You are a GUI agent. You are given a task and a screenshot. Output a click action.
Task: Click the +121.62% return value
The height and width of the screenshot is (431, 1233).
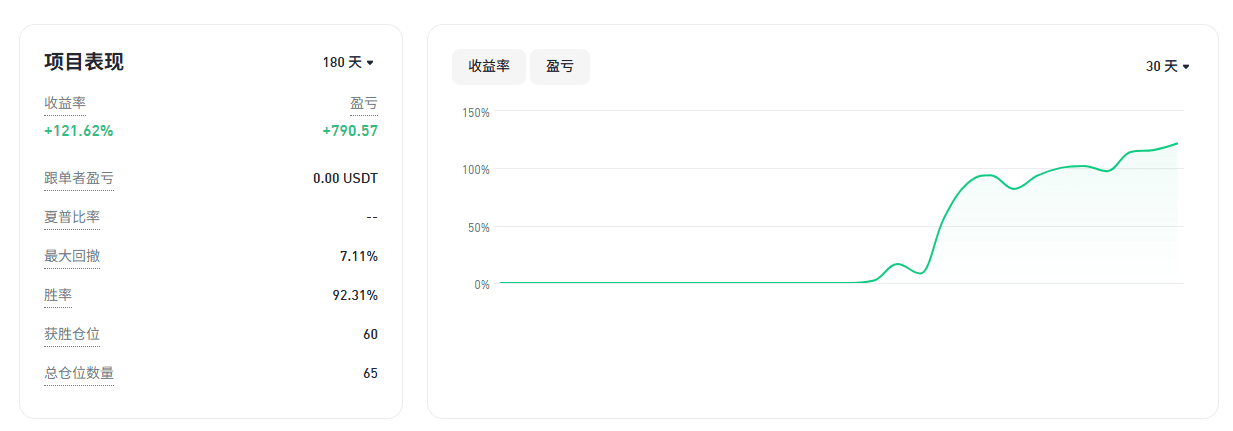pyautogui.click(x=79, y=130)
